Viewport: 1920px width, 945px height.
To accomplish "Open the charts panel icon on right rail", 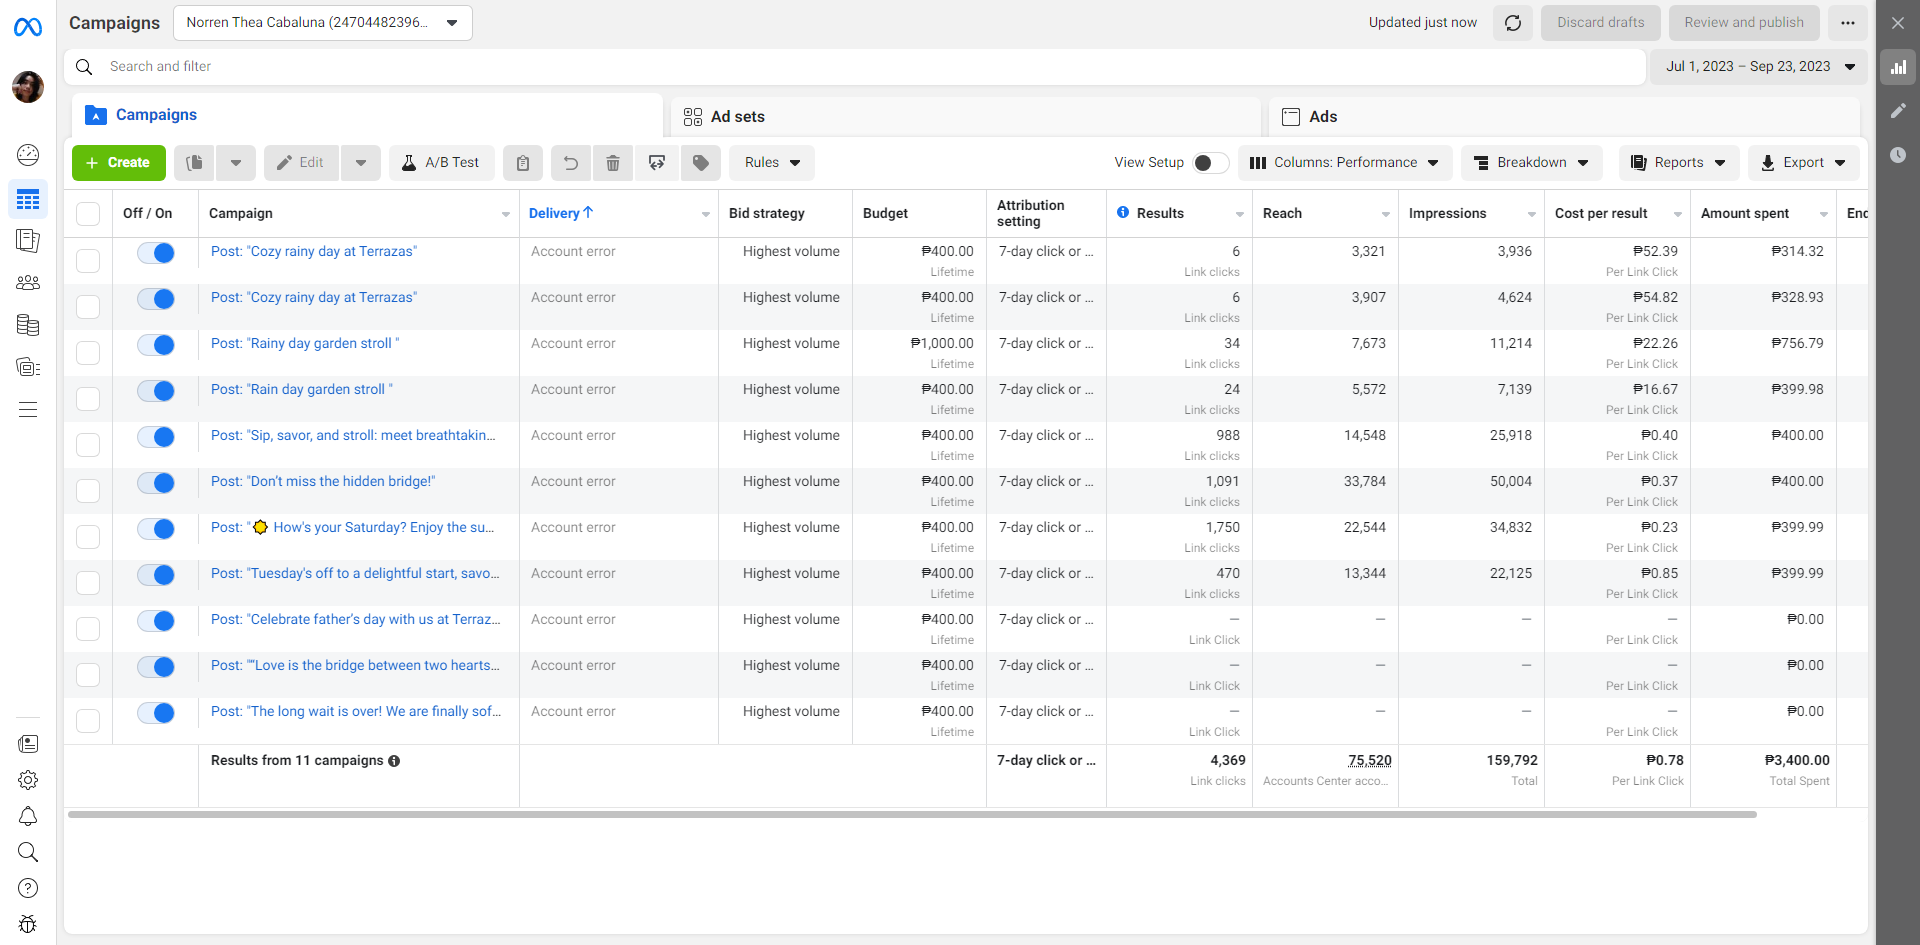I will pyautogui.click(x=1898, y=68).
